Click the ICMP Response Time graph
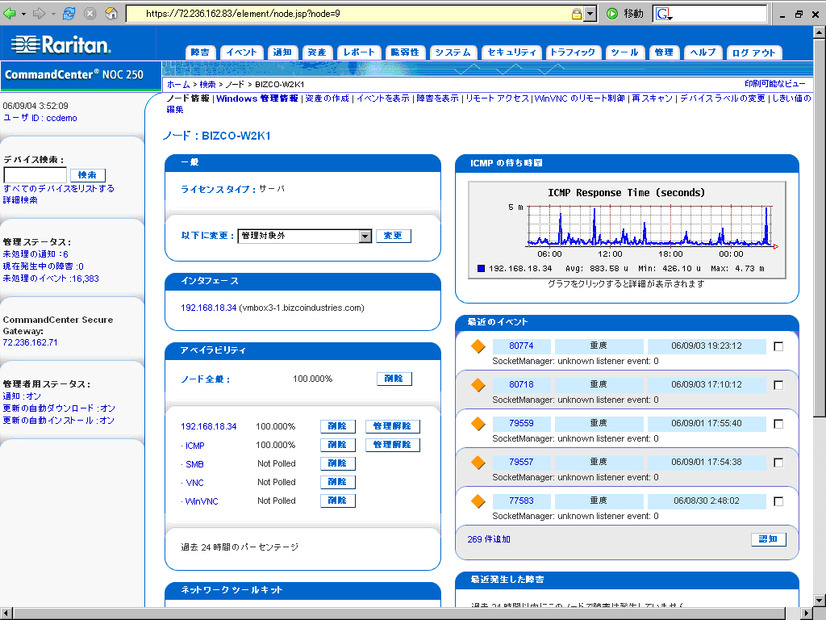 627,230
